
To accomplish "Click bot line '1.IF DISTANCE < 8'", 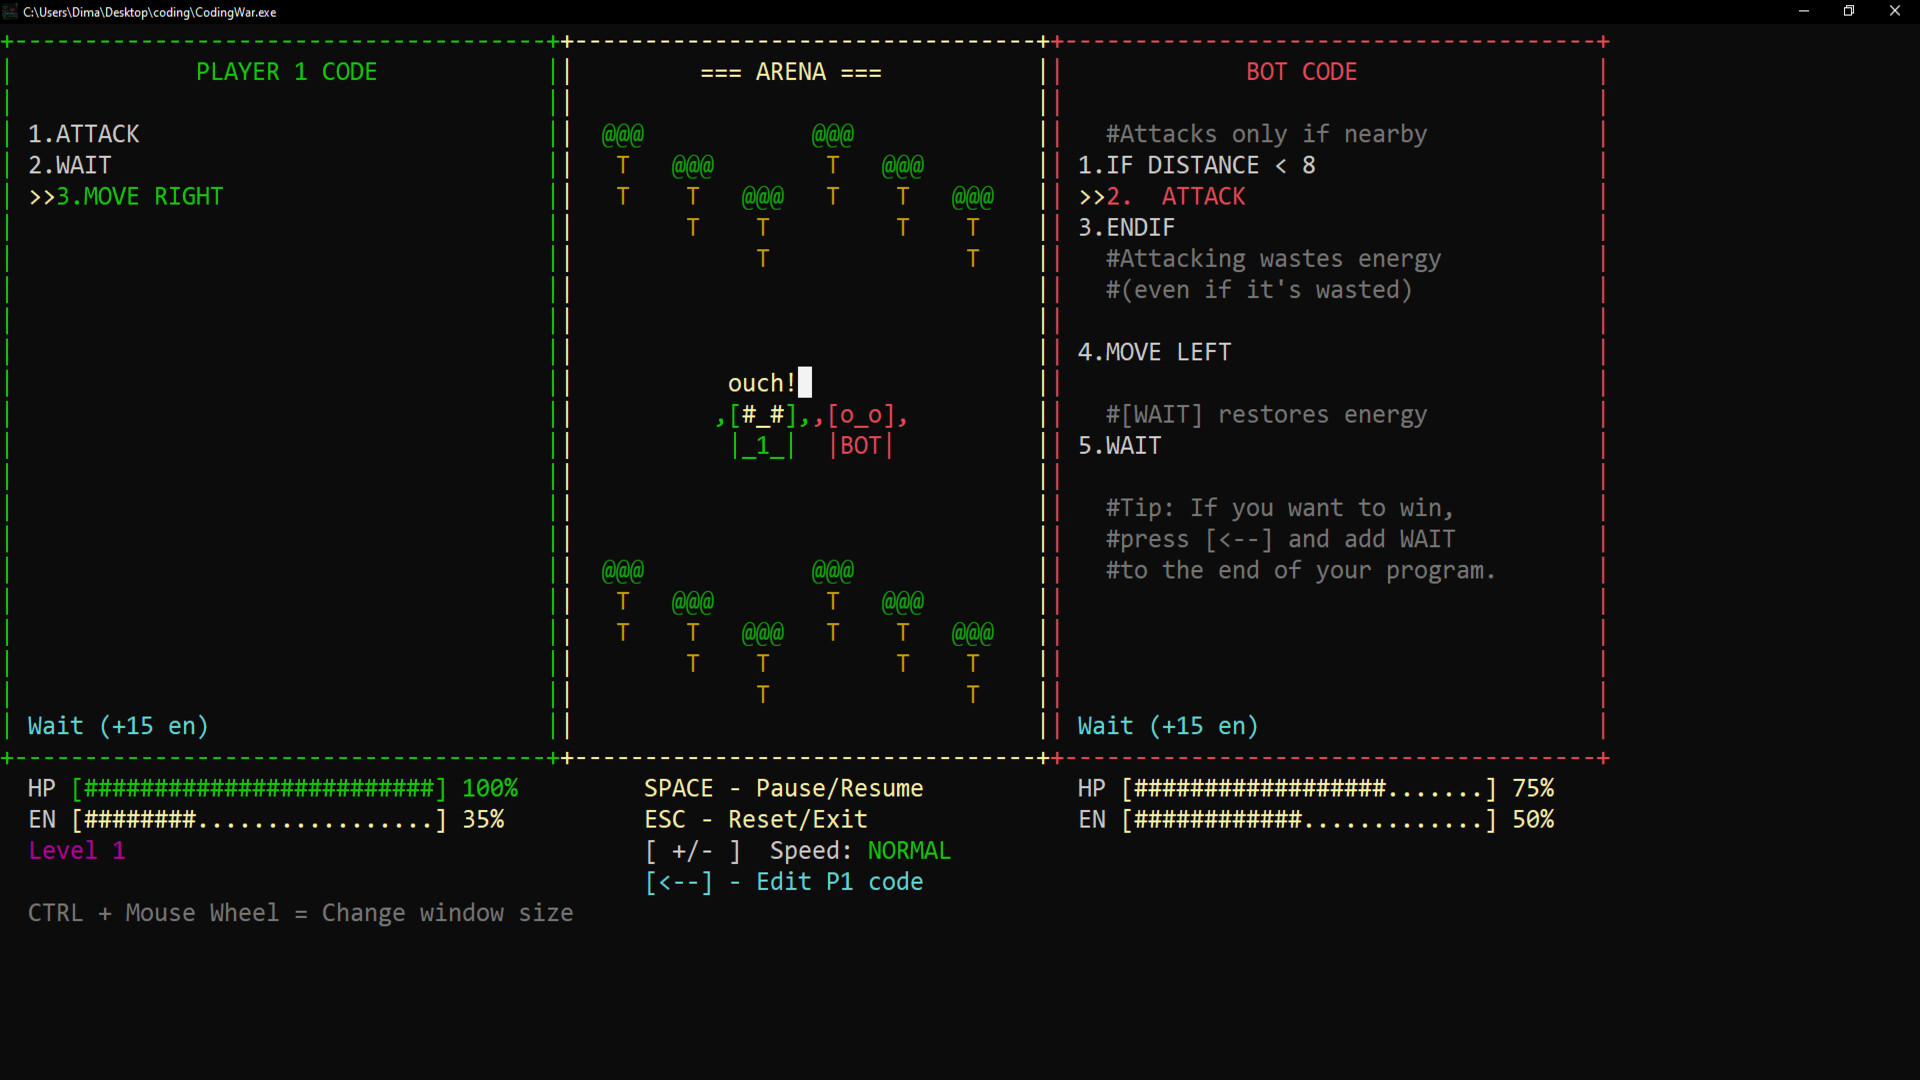I will click(x=1196, y=165).
